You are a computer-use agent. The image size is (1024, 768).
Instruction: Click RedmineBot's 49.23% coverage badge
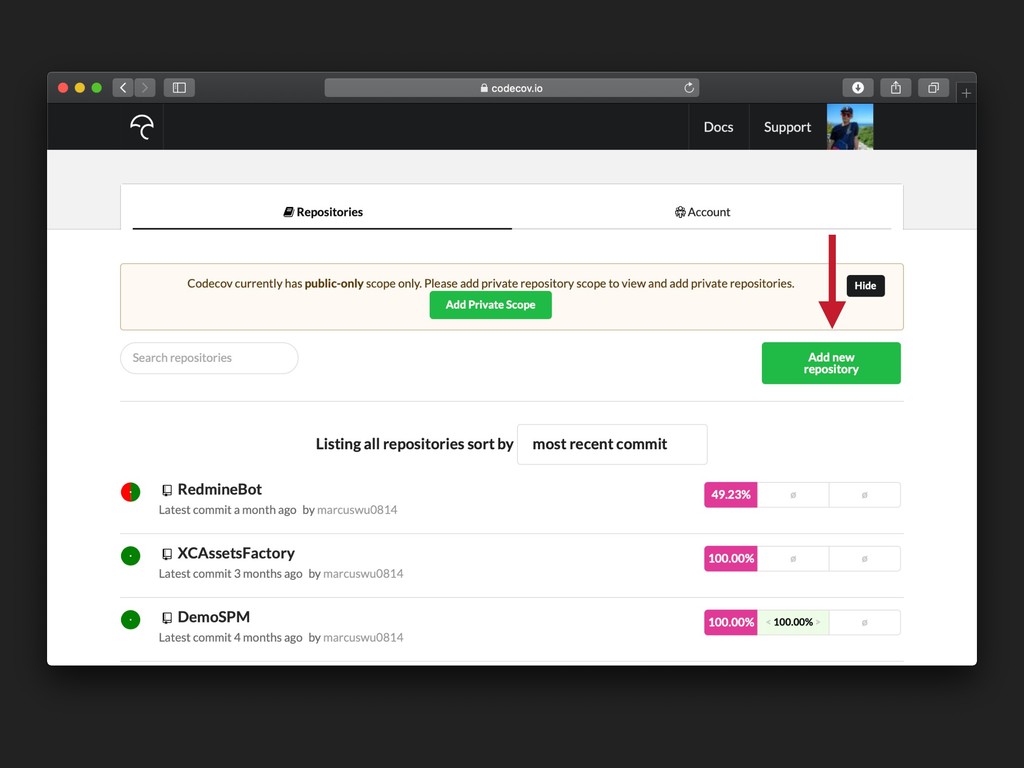pos(730,495)
